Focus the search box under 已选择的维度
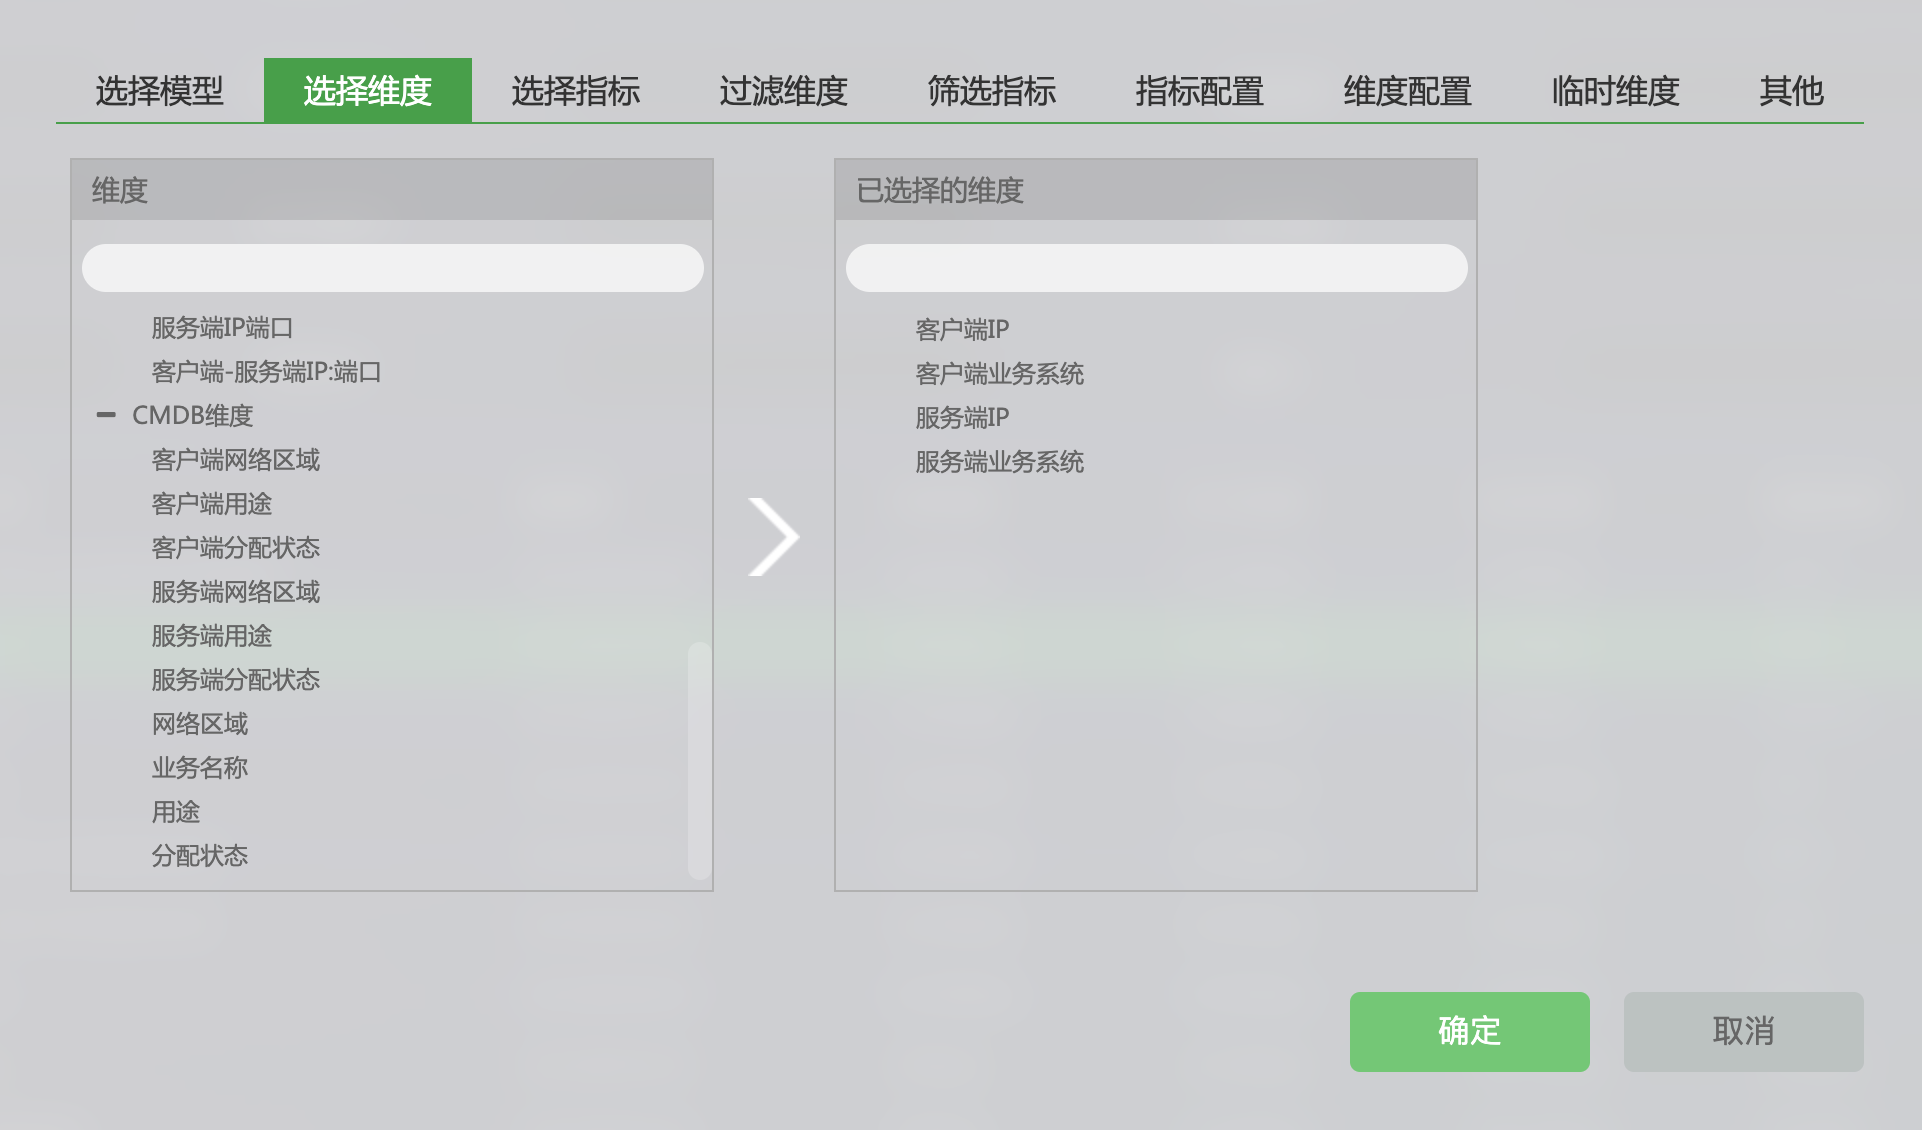1922x1130 pixels. [x=1156, y=268]
